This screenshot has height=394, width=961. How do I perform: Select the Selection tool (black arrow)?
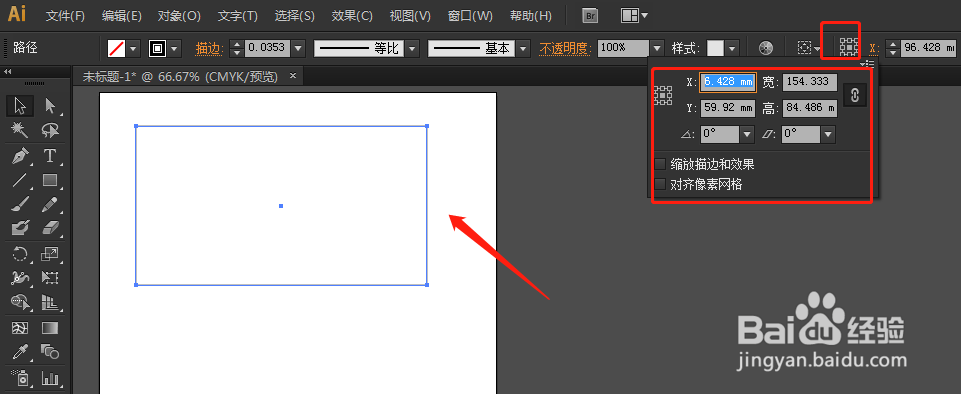click(20, 106)
